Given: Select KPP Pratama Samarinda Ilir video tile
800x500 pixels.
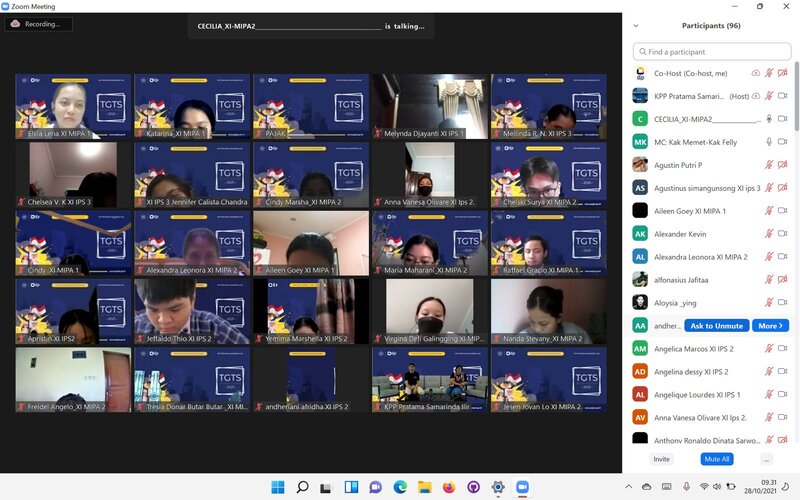Looking at the screenshot, I should pyautogui.click(x=429, y=380).
